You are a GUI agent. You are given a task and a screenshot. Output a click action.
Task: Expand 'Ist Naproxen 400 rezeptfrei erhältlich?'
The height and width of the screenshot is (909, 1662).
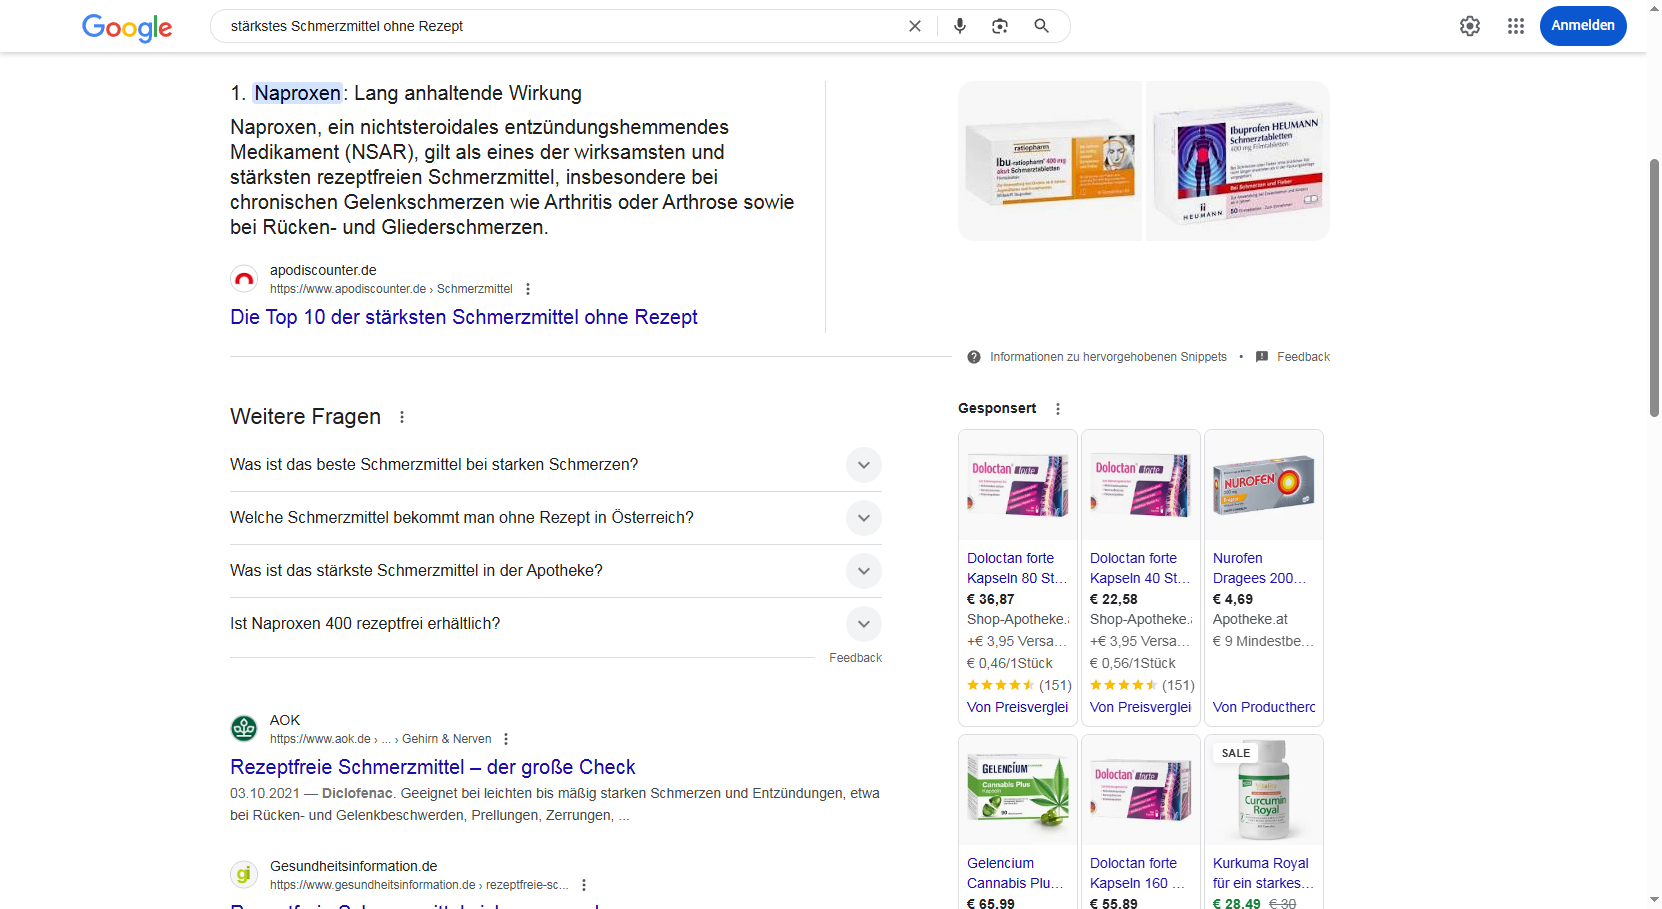point(556,624)
